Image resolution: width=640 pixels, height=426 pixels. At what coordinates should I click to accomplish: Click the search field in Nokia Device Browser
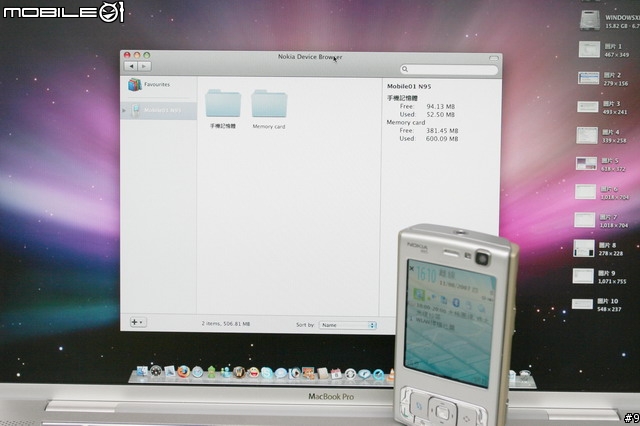(449, 69)
